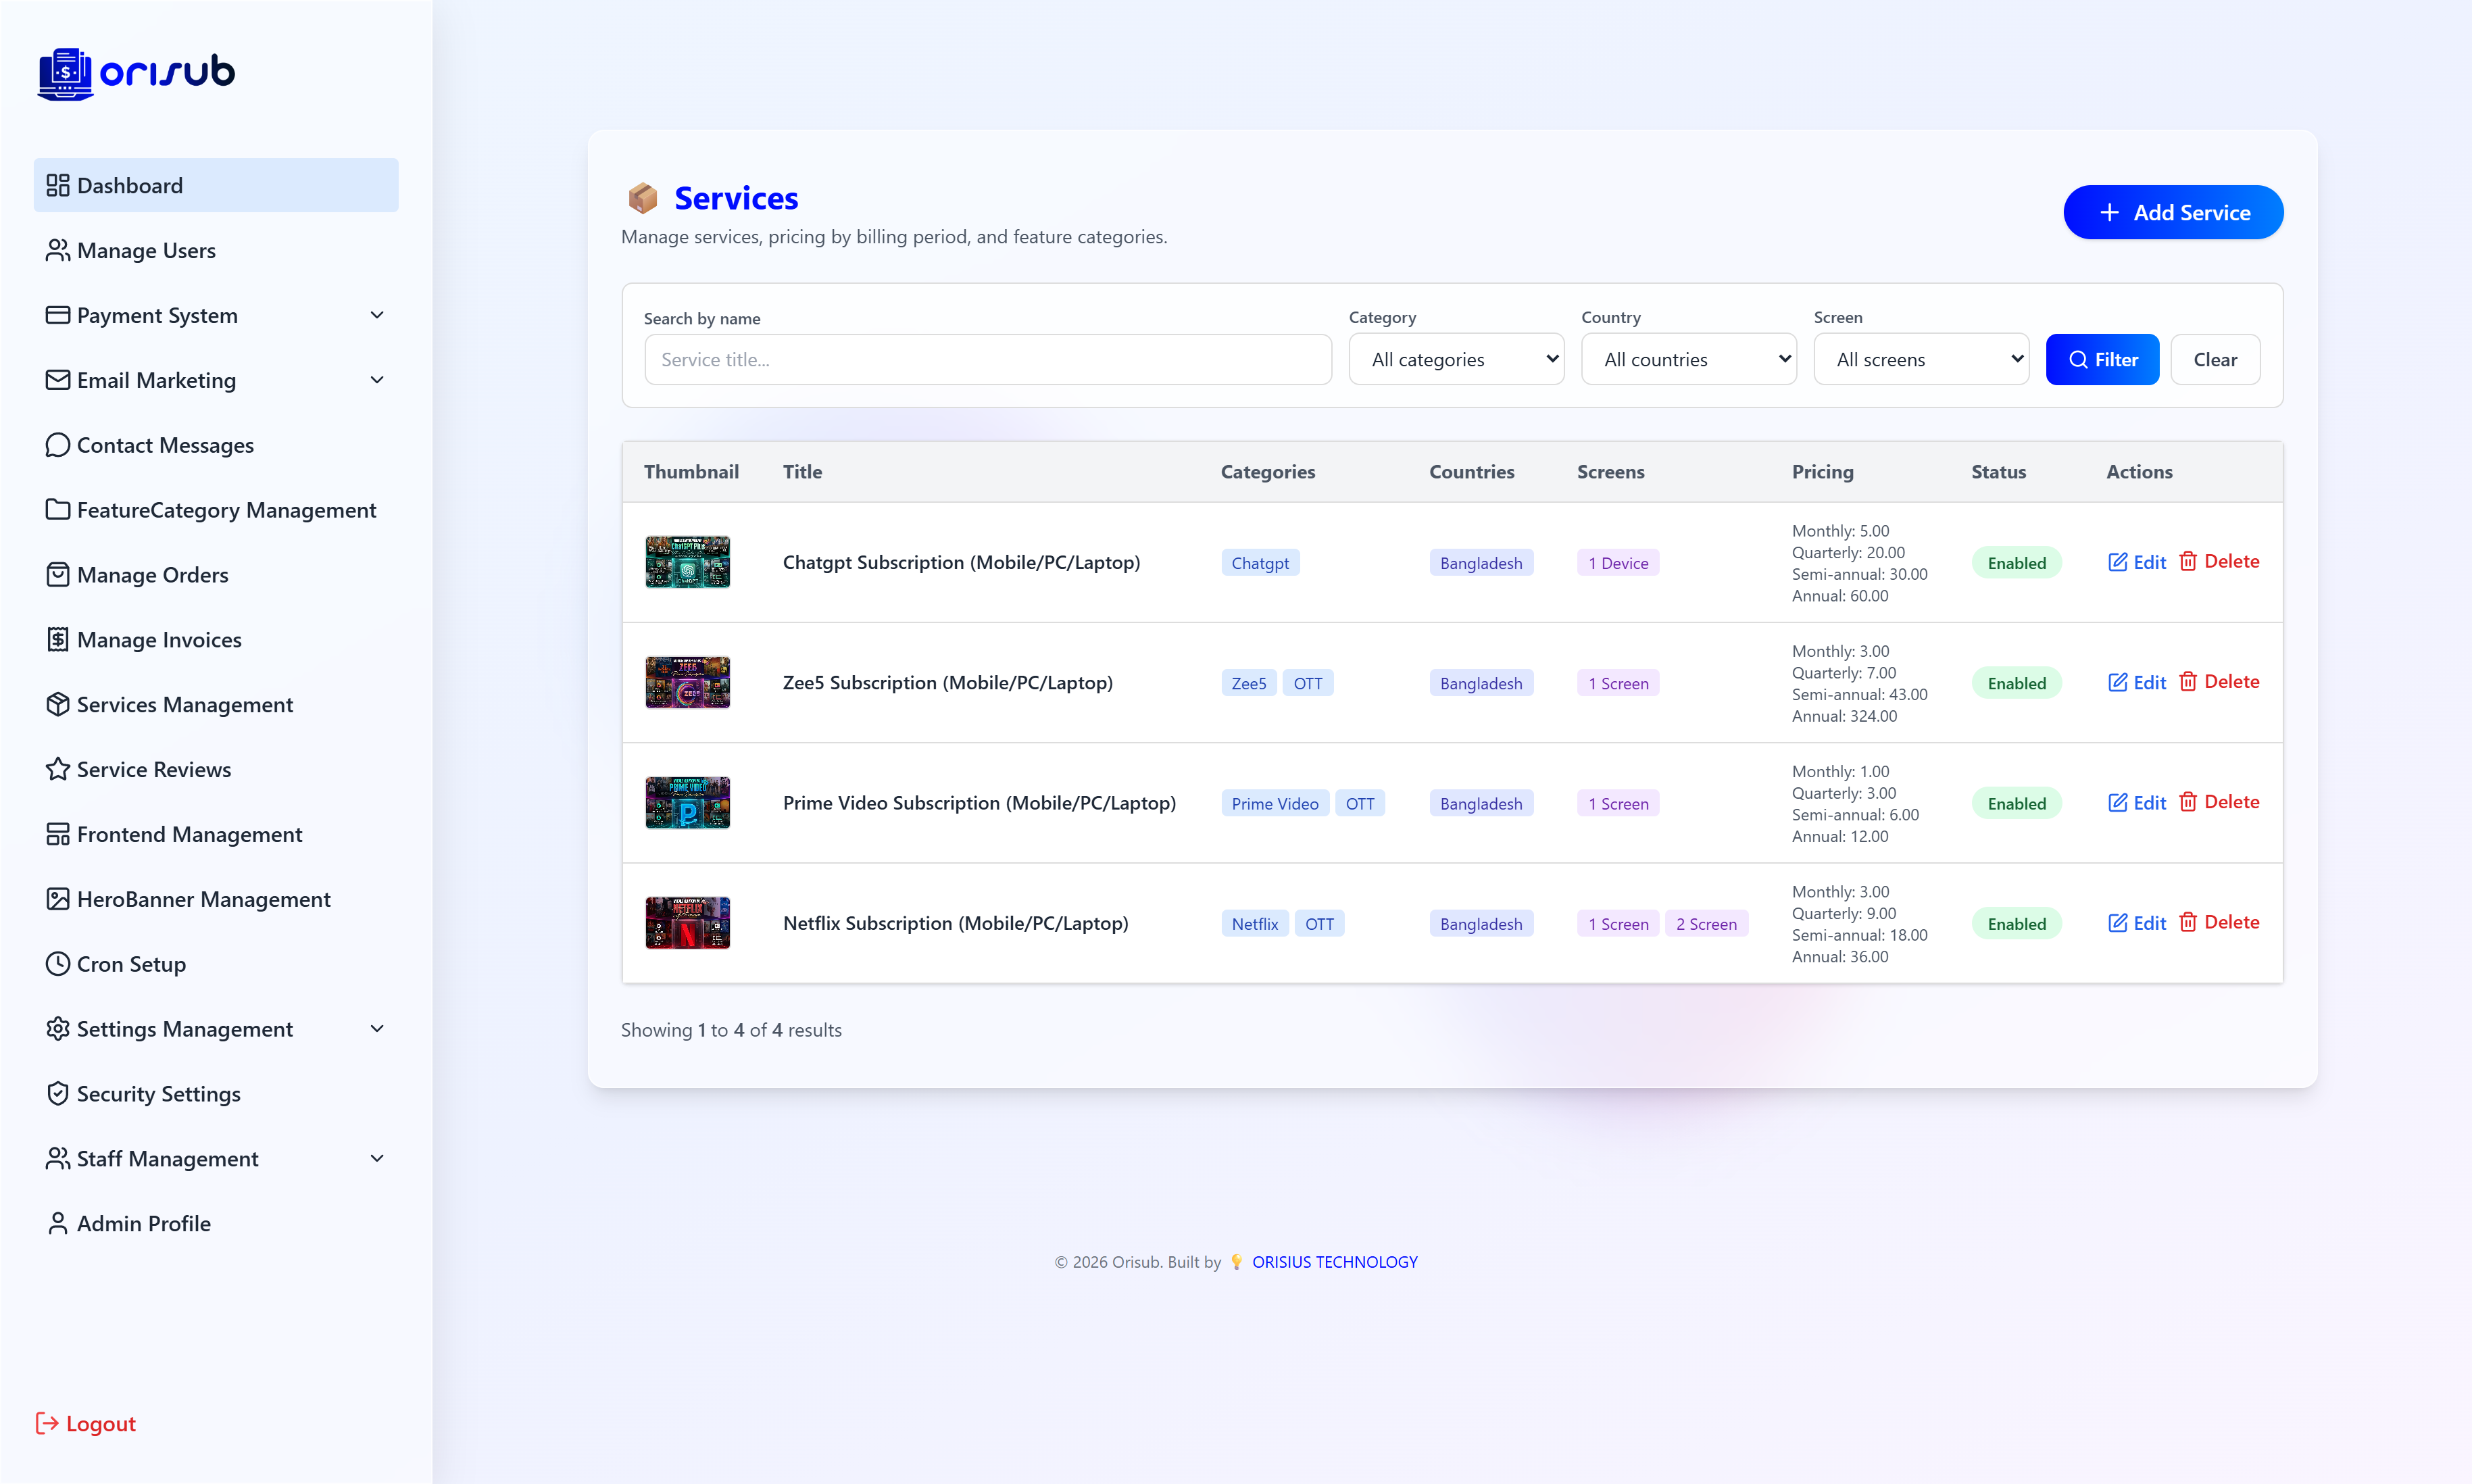Expand the Settings Management submenu chevron
The image size is (2472, 1484).
pos(377,1029)
